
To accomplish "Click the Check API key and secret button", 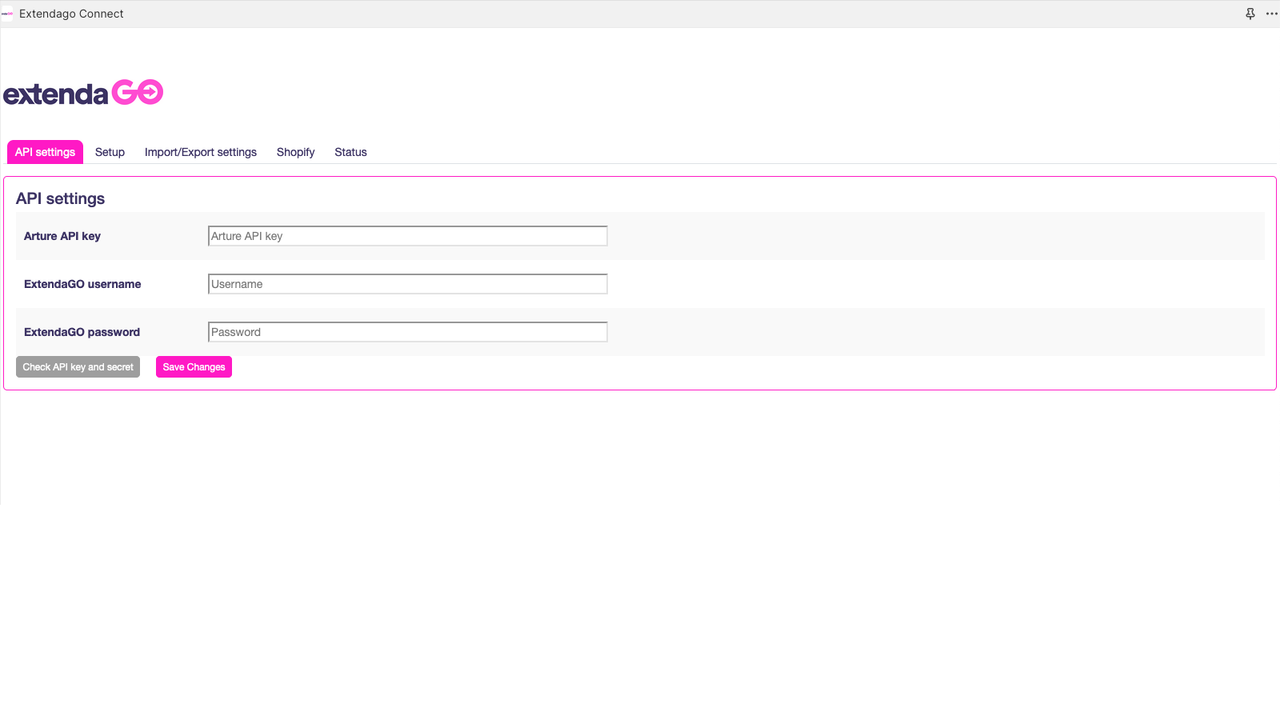I will [x=77, y=367].
